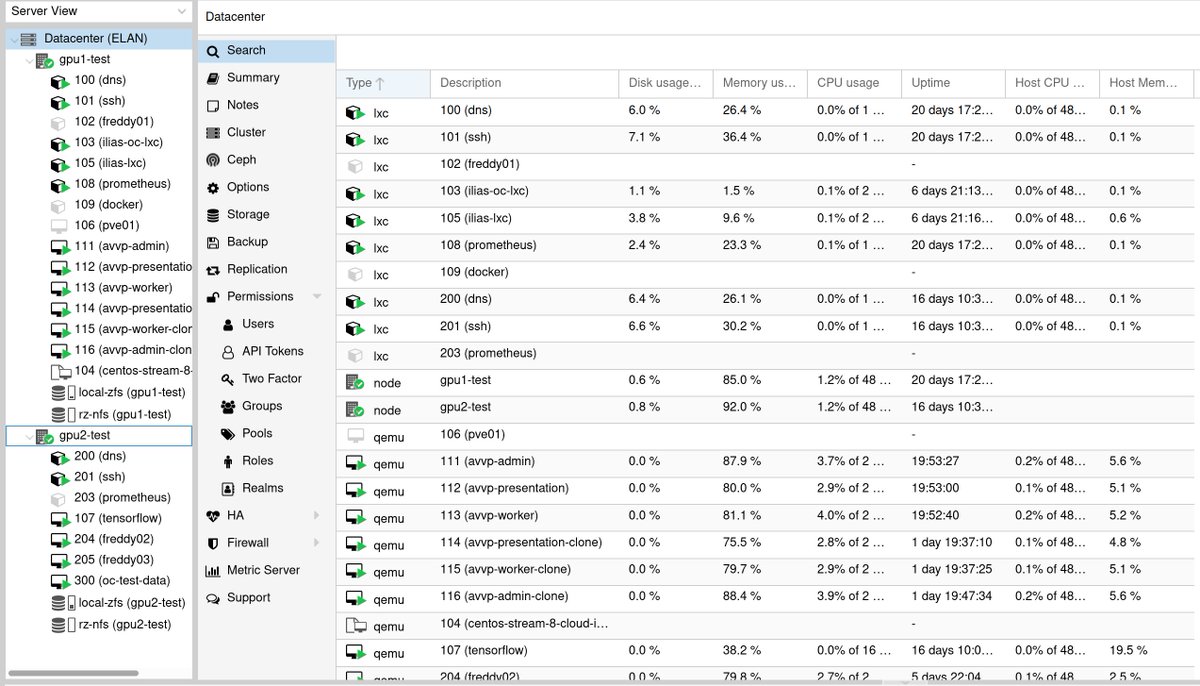Click the API Tokens user icon
This screenshot has height=686, width=1200.
tap(228, 352)
